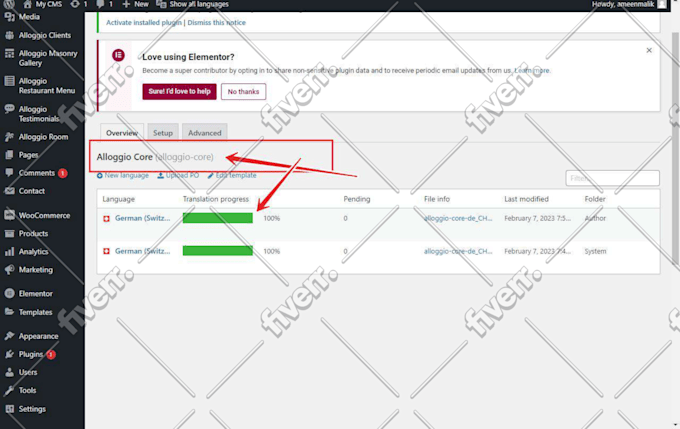Screen dimensions: 680x429
Task: Dismiss the Elementor notice with X
Action: 649,50
